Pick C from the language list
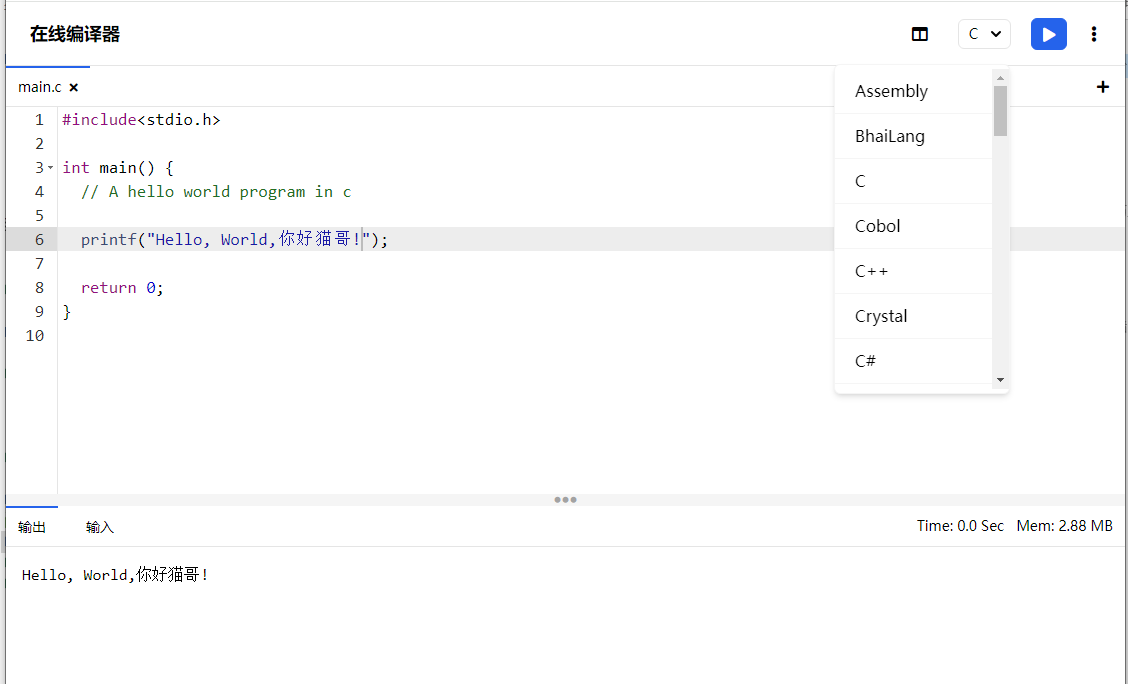This screenshot has height=684, width=1128. tap(860, 181)
